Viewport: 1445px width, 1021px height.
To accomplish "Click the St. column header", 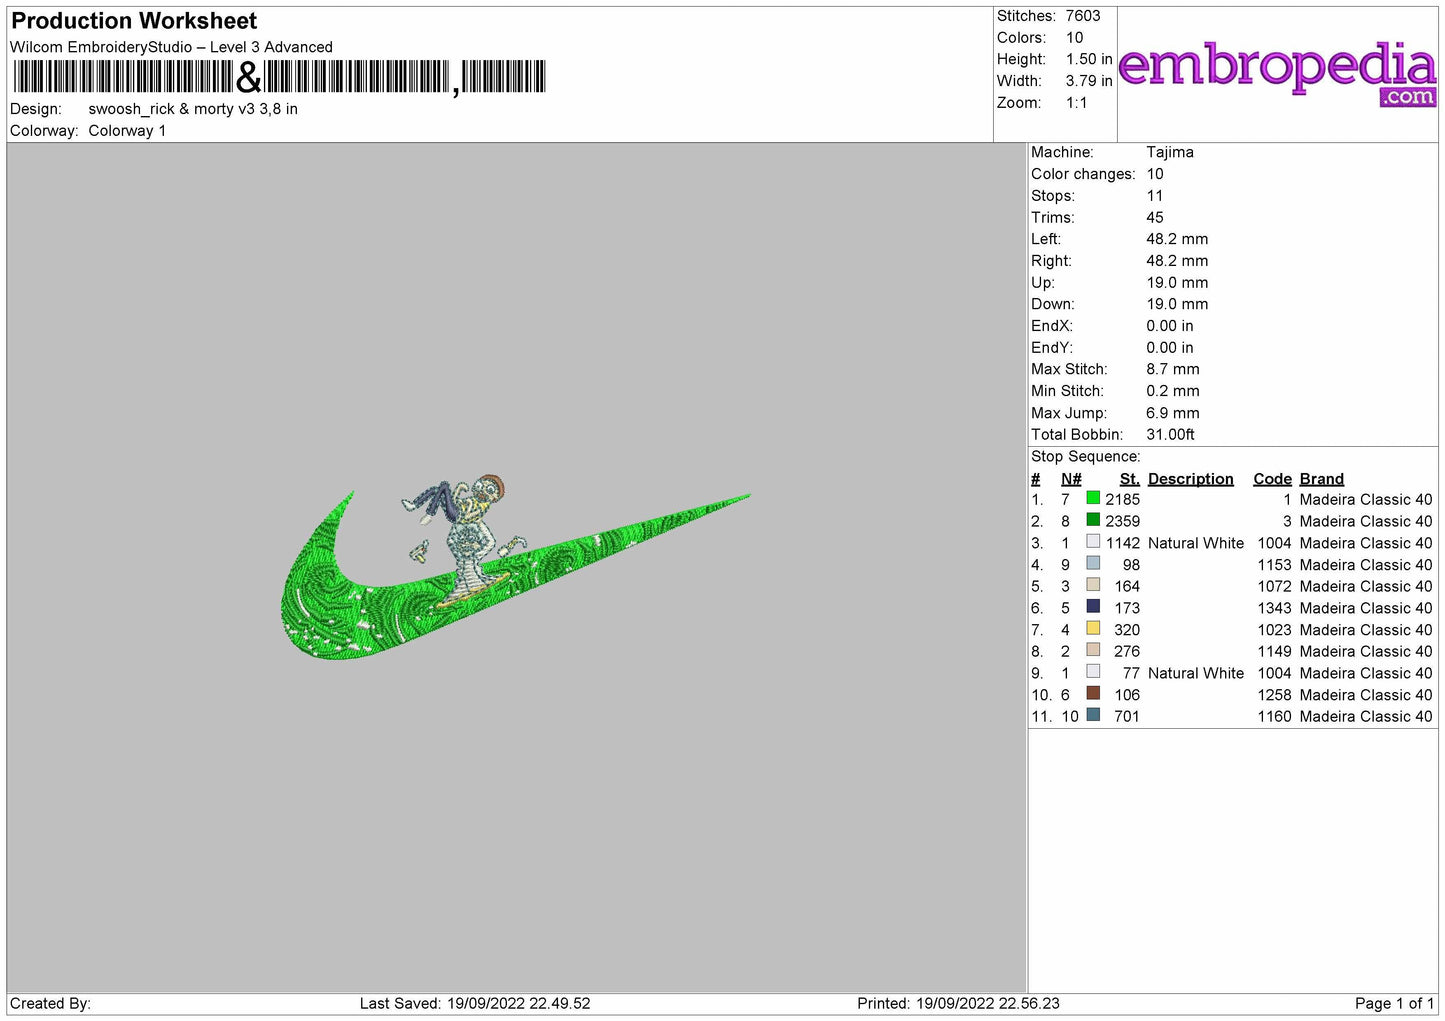I will point(1129,479).
